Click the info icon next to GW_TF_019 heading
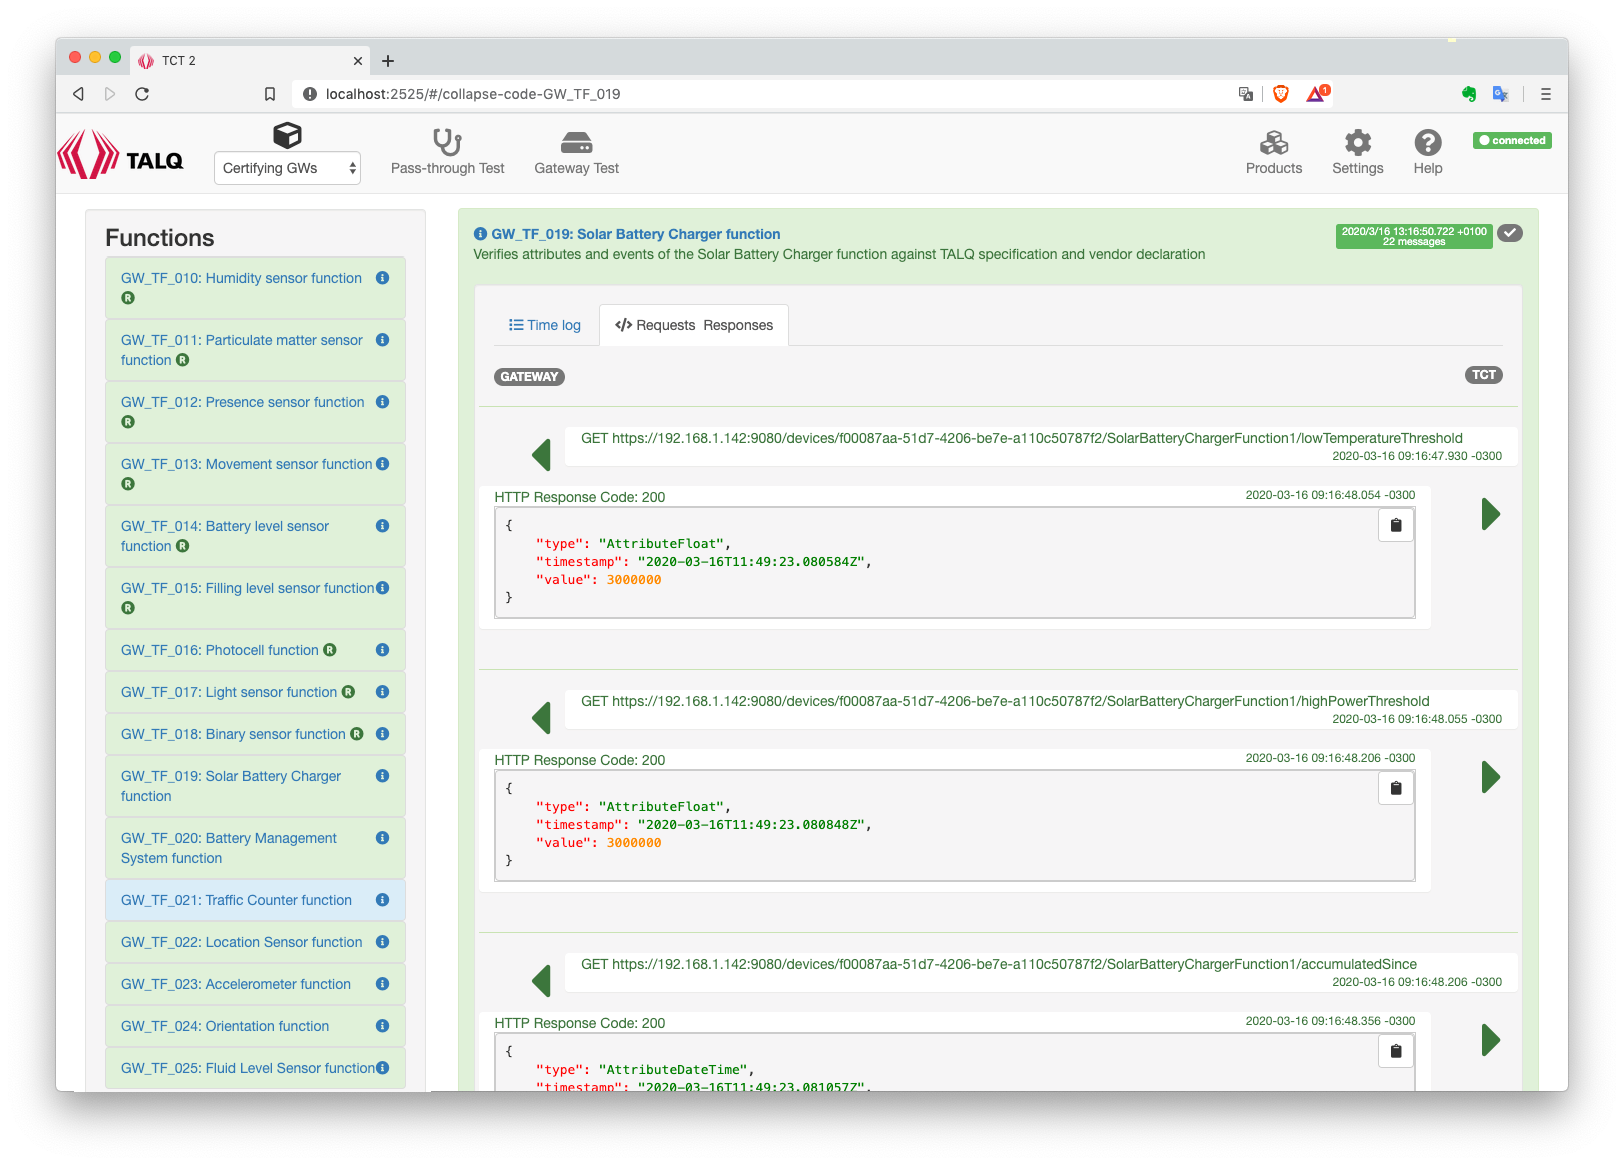1624x1165 pixels. point(480,234)
